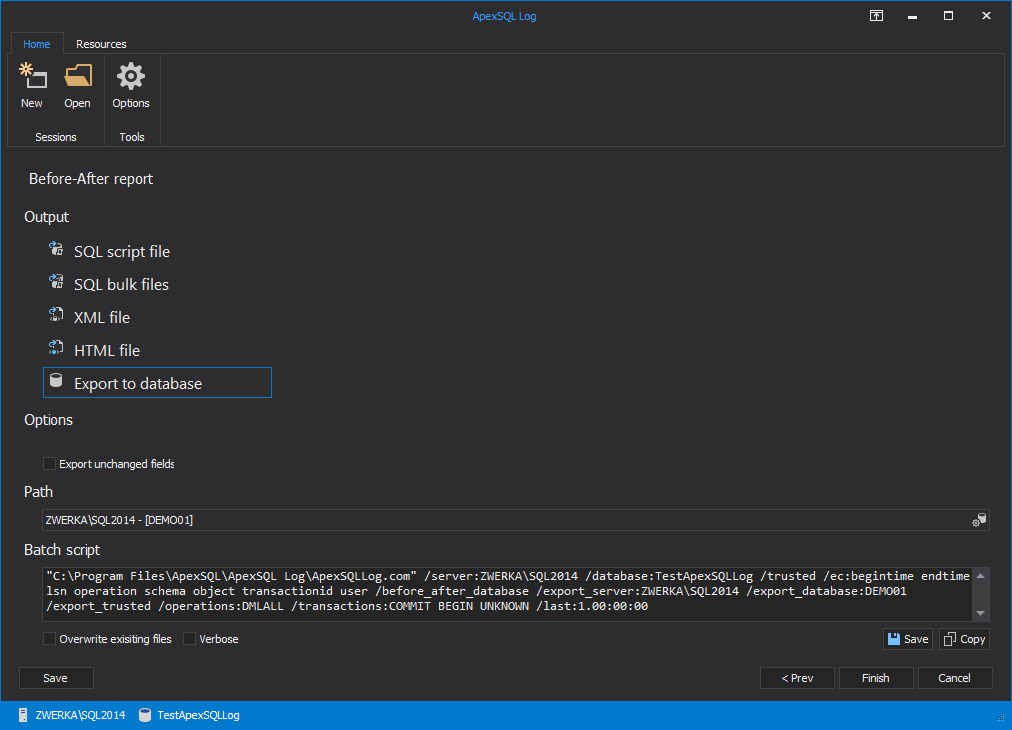Screen dimensions: 1012x730
Task: Click the ribbon display toggle icon in title bar
Action: 876,15
